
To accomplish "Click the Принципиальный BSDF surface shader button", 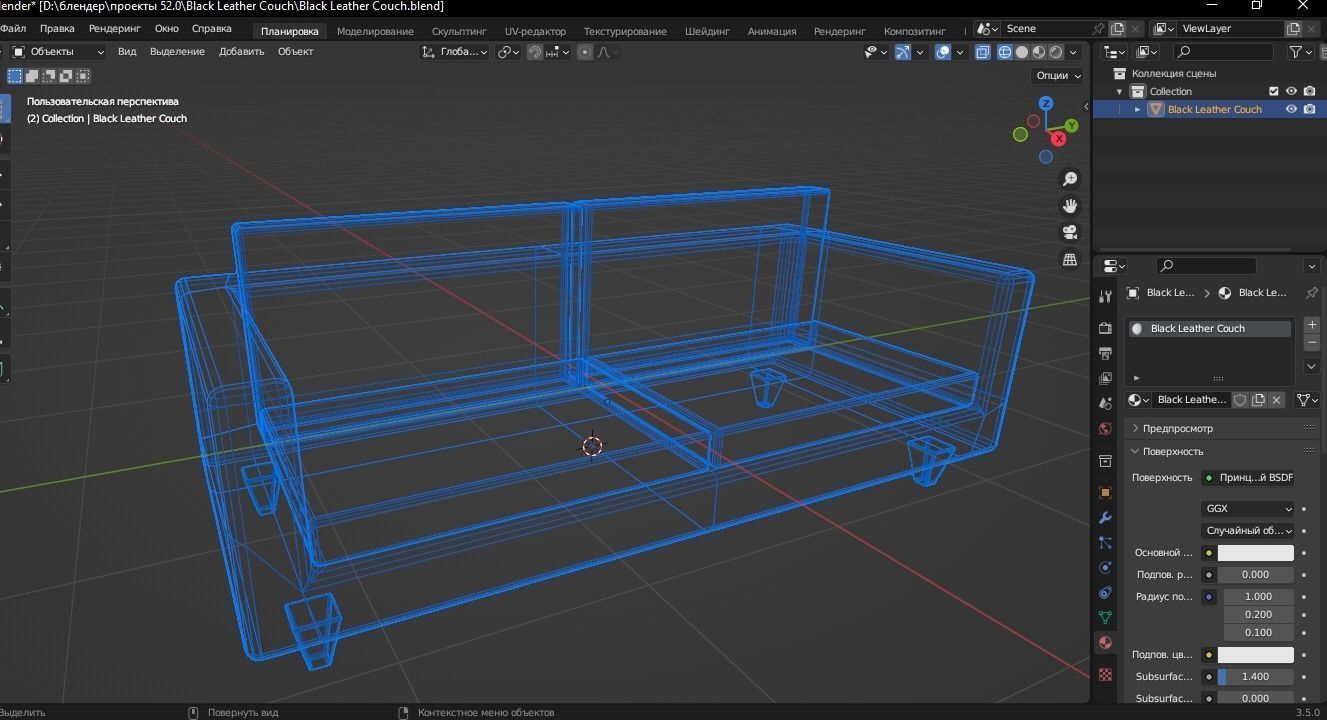I will (1248, 478).
